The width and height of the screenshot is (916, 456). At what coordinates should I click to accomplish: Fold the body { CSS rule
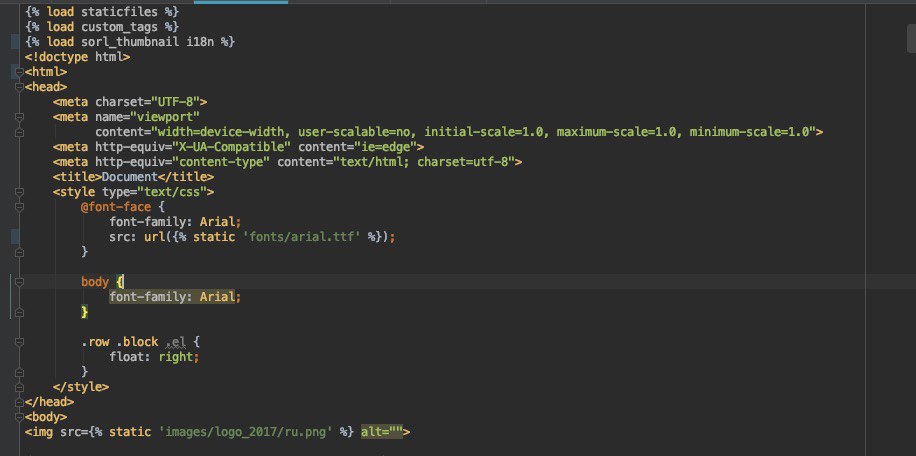19,282
